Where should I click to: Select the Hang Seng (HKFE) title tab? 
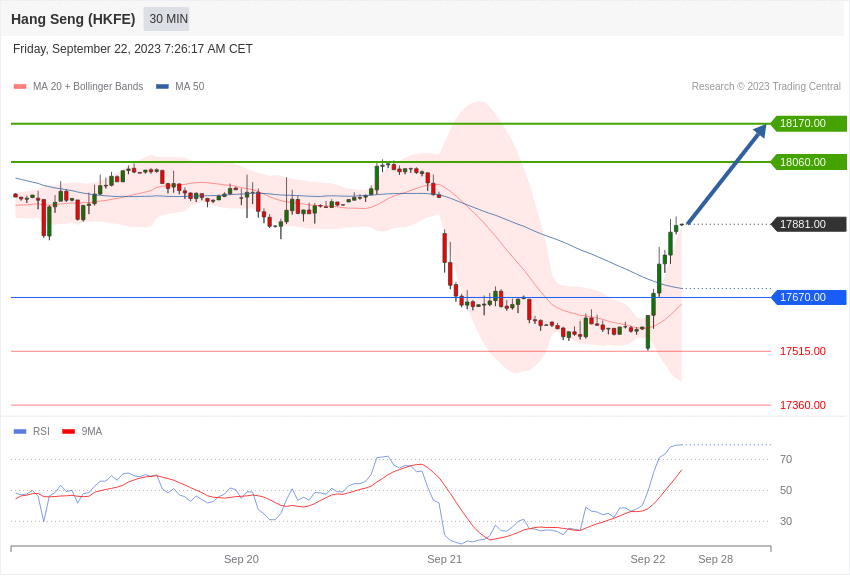click(x=73, y=18)
